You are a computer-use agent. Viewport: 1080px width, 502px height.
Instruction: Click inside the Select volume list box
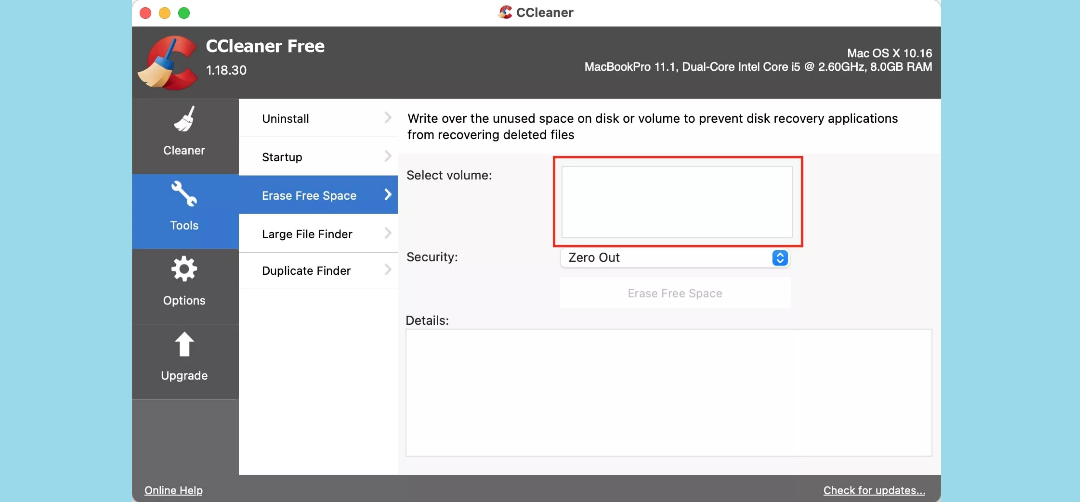677,202
